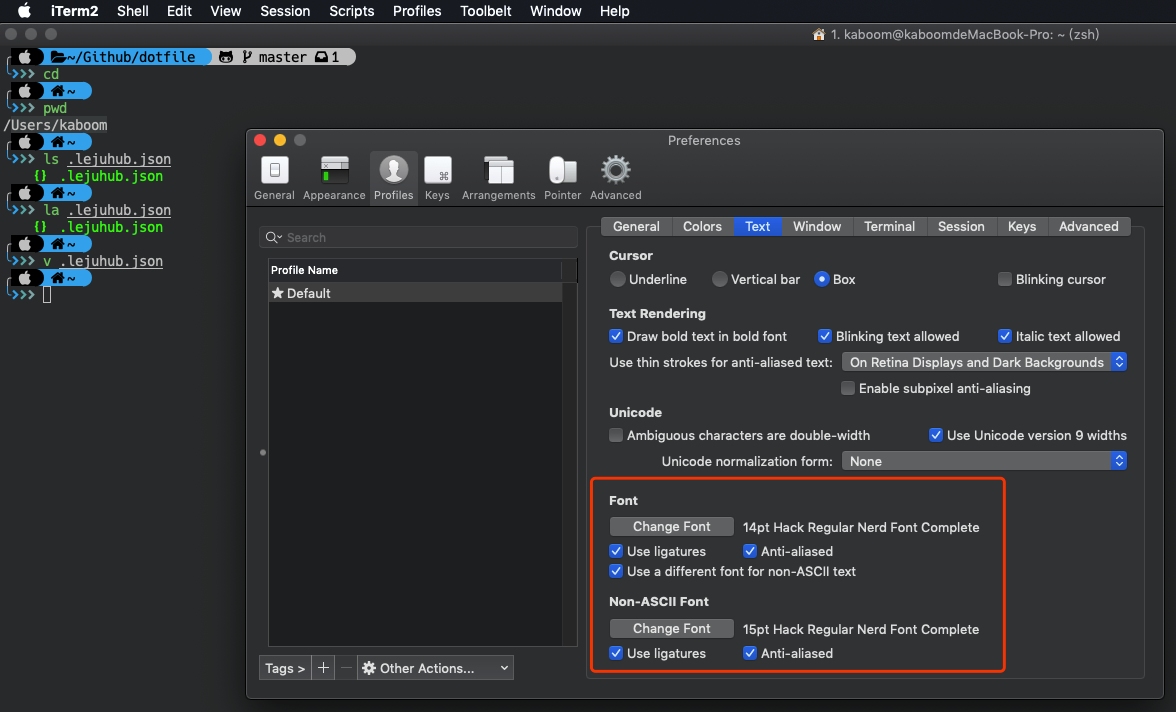Screen dimensions: 1176x712
Task: Toggle Use ligatures under Font section
Action: tap(616, 551)
